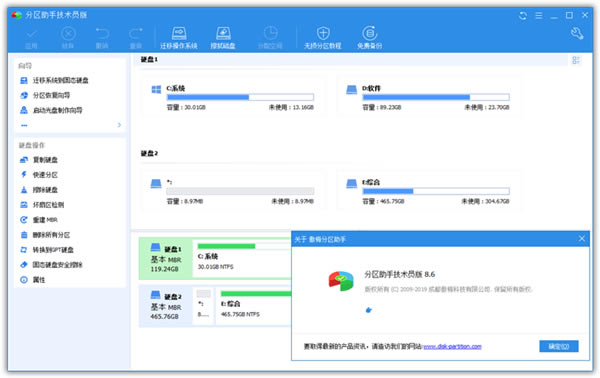Start Migrate System to SSD (迁移系统到固态硬盘) wizard
600x378 pixels.
point(54,80)
